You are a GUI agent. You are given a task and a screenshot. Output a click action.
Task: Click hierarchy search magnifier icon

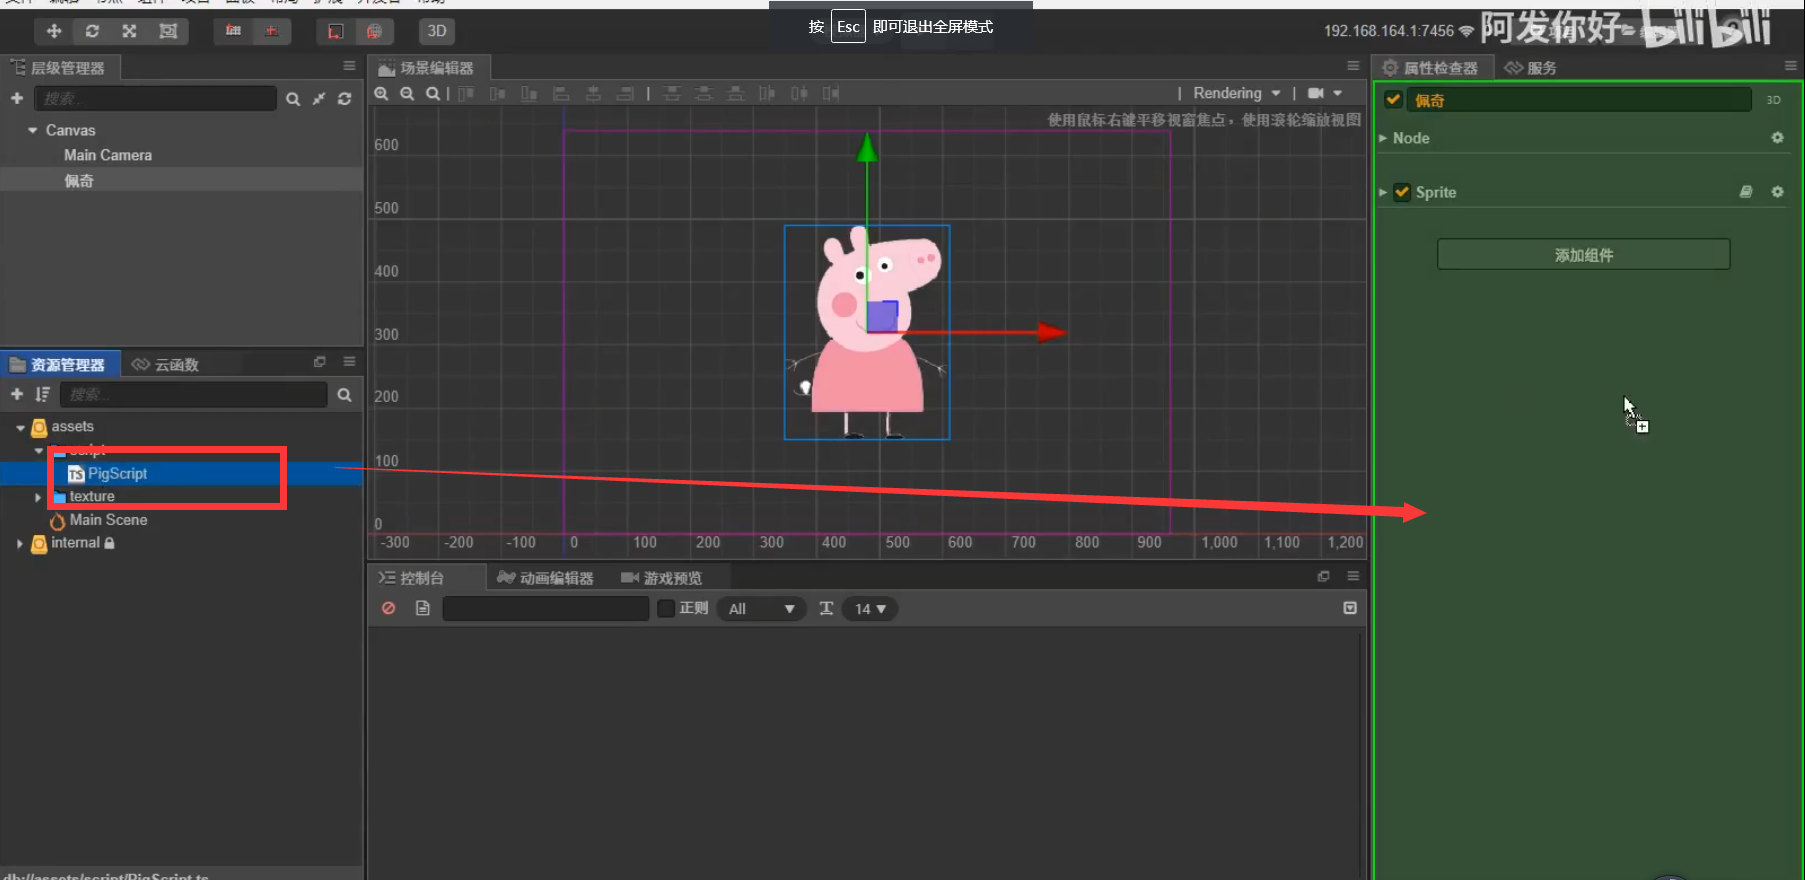(x=293, y=99)
